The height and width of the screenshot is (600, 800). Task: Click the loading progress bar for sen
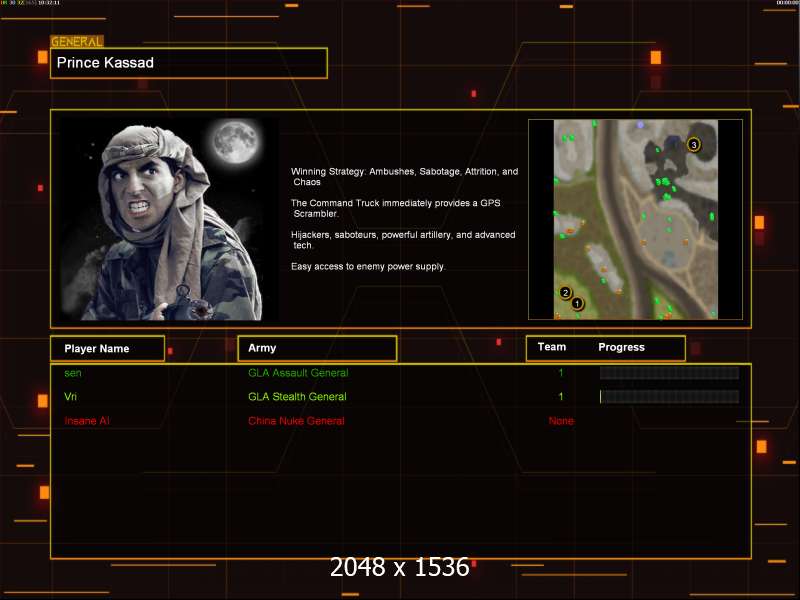click(x=669, y=373)
